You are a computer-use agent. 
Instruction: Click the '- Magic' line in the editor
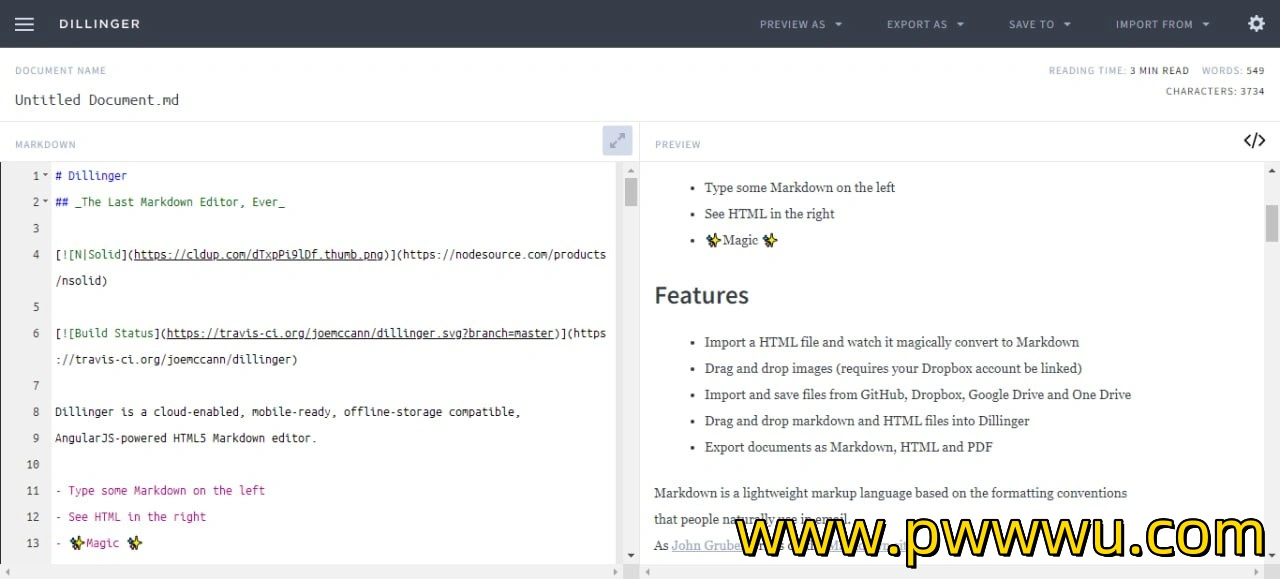99,543
